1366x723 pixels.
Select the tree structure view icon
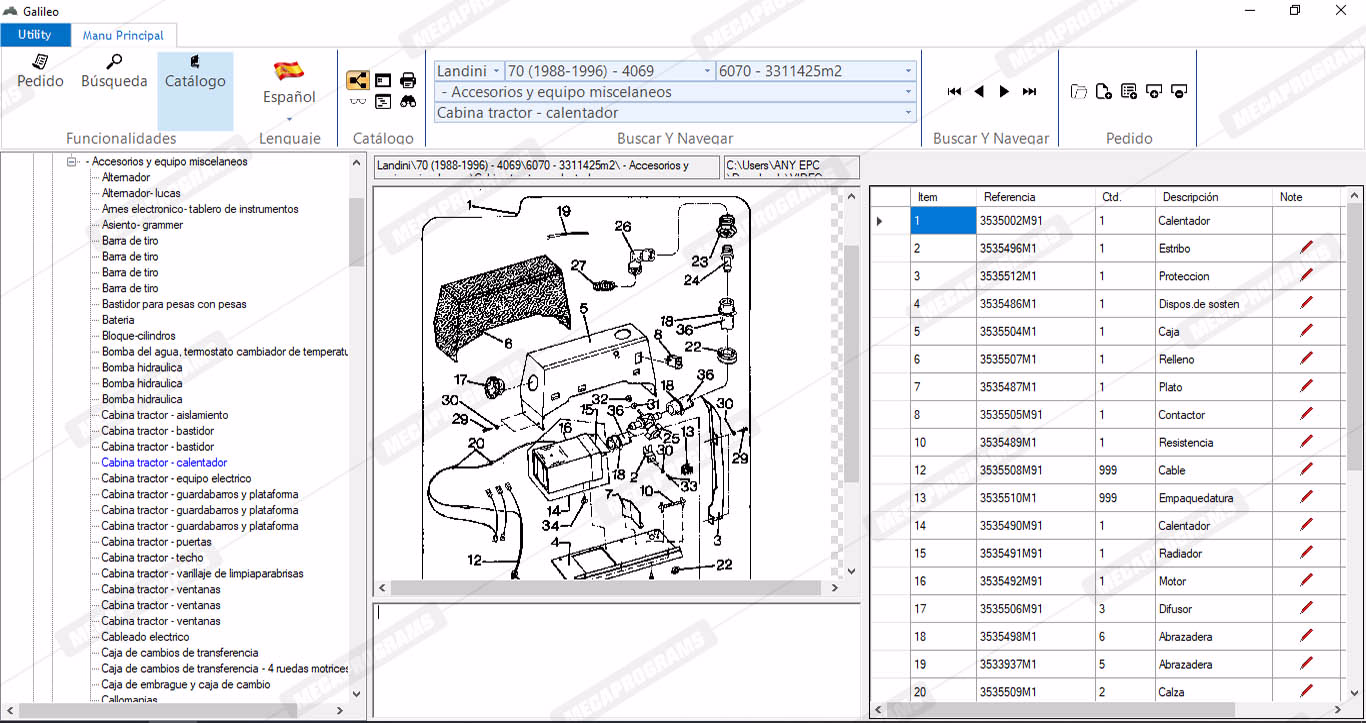click(x=357, y=81)
